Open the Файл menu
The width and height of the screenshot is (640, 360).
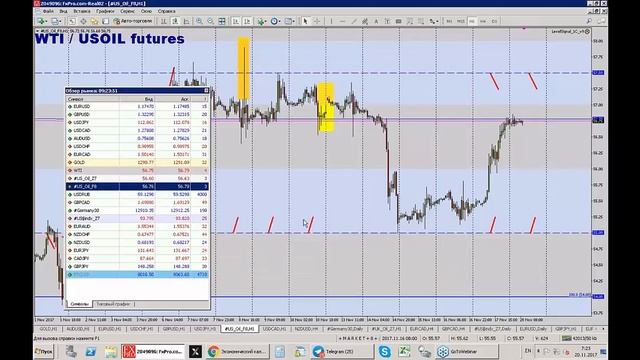tap(48, 11)
